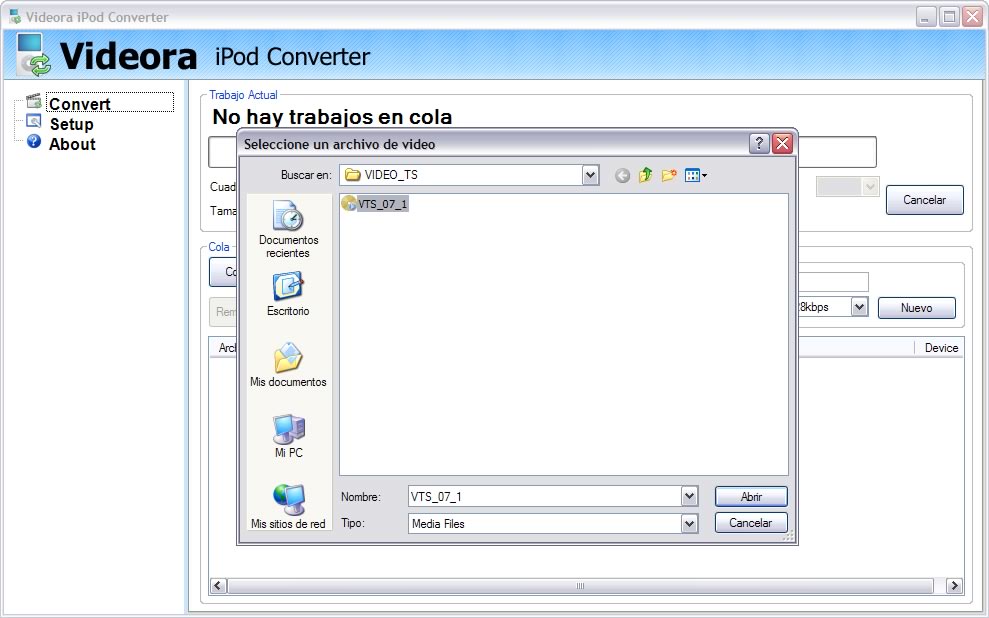Click the Convert clapperboard icon
This screenshot has height=618, width=989.
click(x=33, y=101)
